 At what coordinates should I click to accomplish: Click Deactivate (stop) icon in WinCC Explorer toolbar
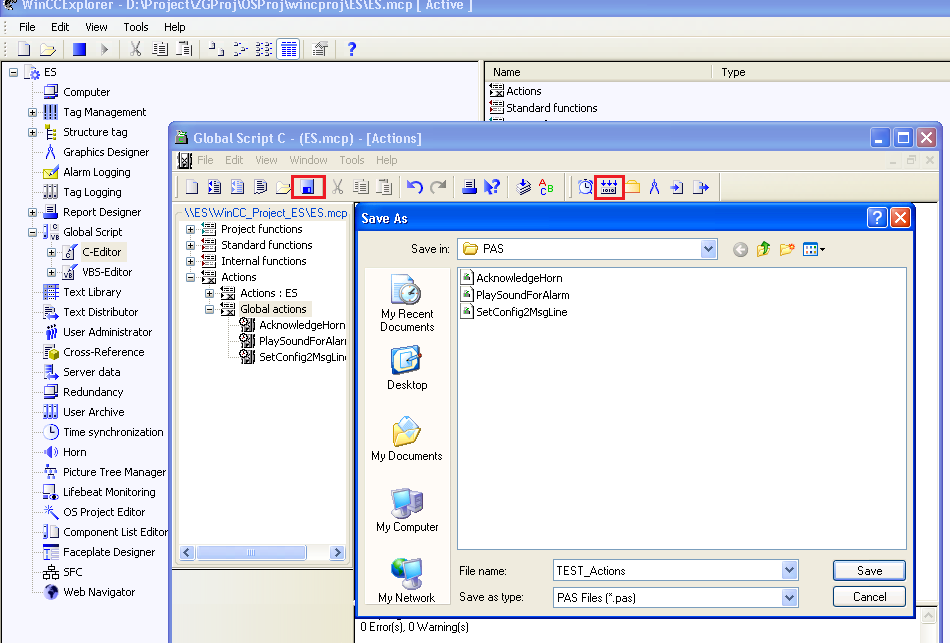coord(79,49)
